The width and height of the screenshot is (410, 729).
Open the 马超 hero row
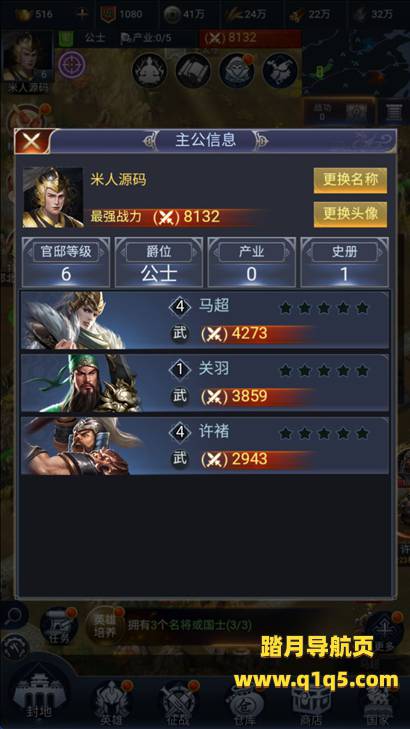[x=205, y=320]
